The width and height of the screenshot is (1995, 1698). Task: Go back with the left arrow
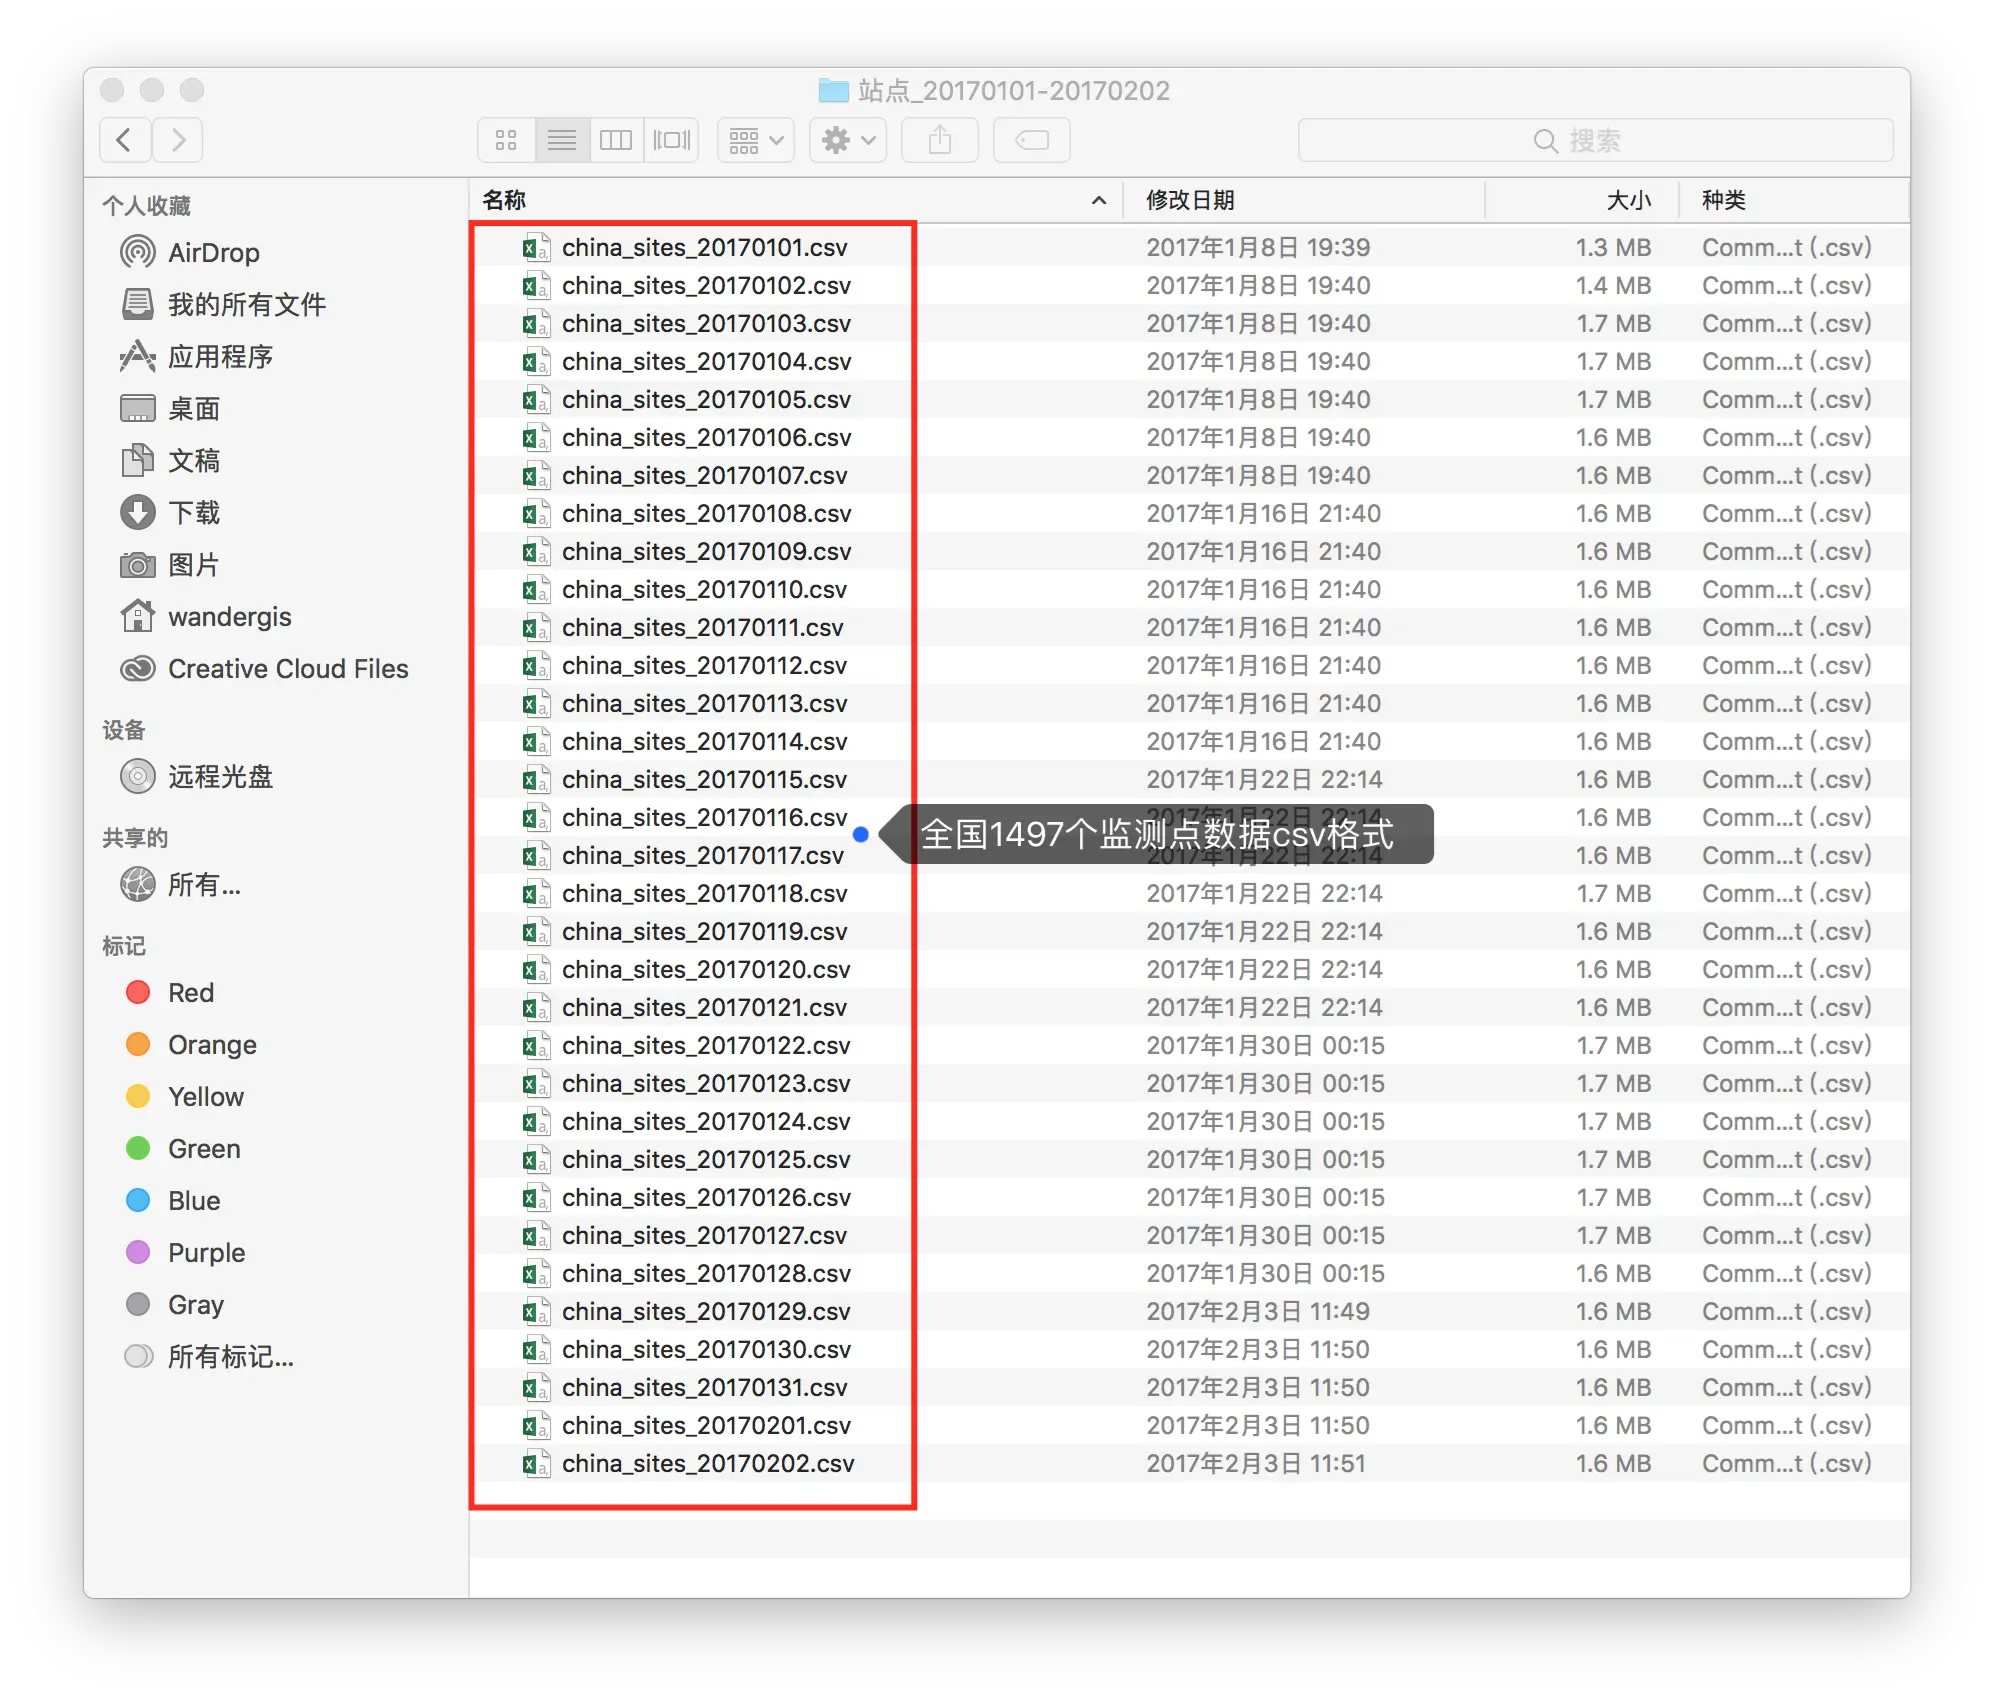pos(125,140)
